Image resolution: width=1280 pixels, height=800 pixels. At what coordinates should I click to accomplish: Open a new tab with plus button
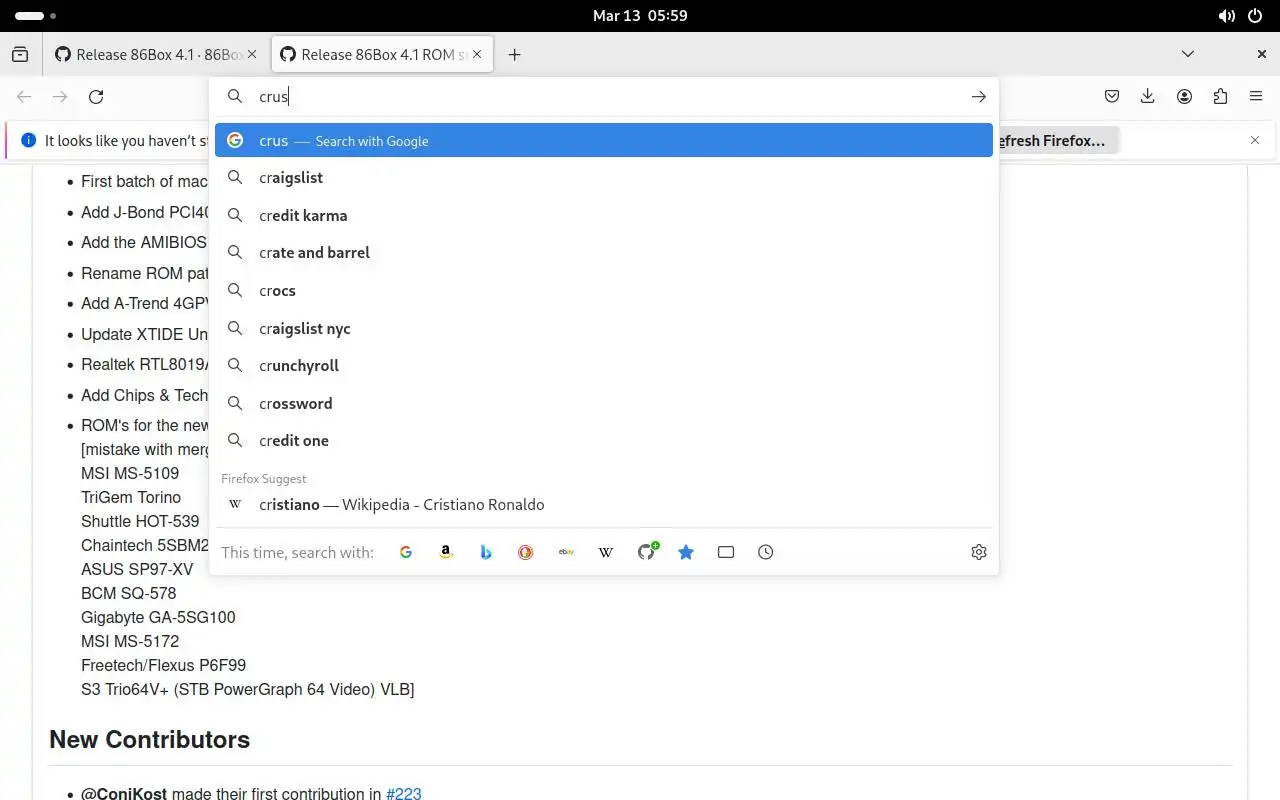(x=514, y=55)
